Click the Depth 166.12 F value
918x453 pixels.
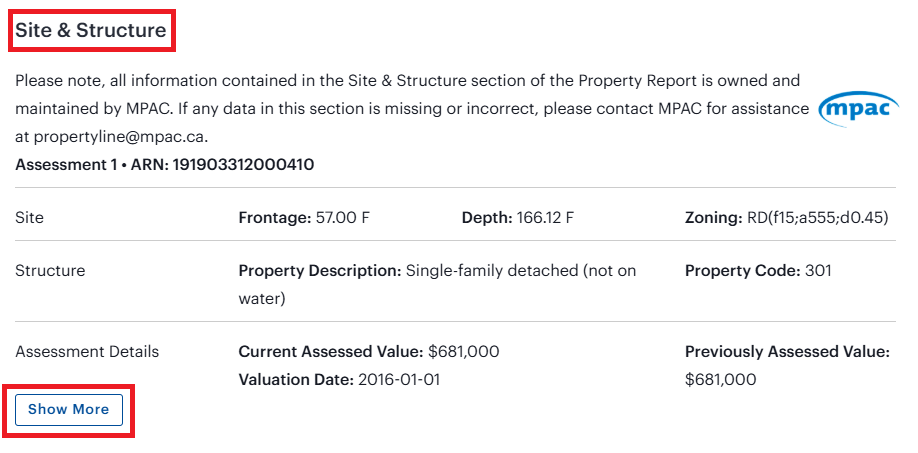coord(545,217)
